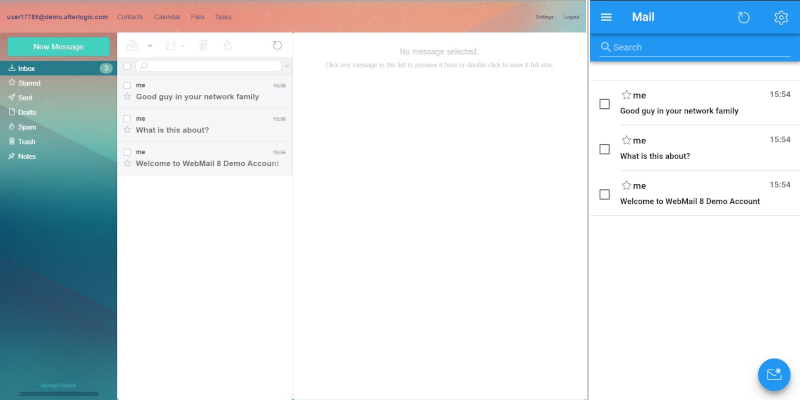Image resolution: width=800 pixels, height=400 pixels.
Task: Open the mobile hamburger menu
Action: coord(606,17)
